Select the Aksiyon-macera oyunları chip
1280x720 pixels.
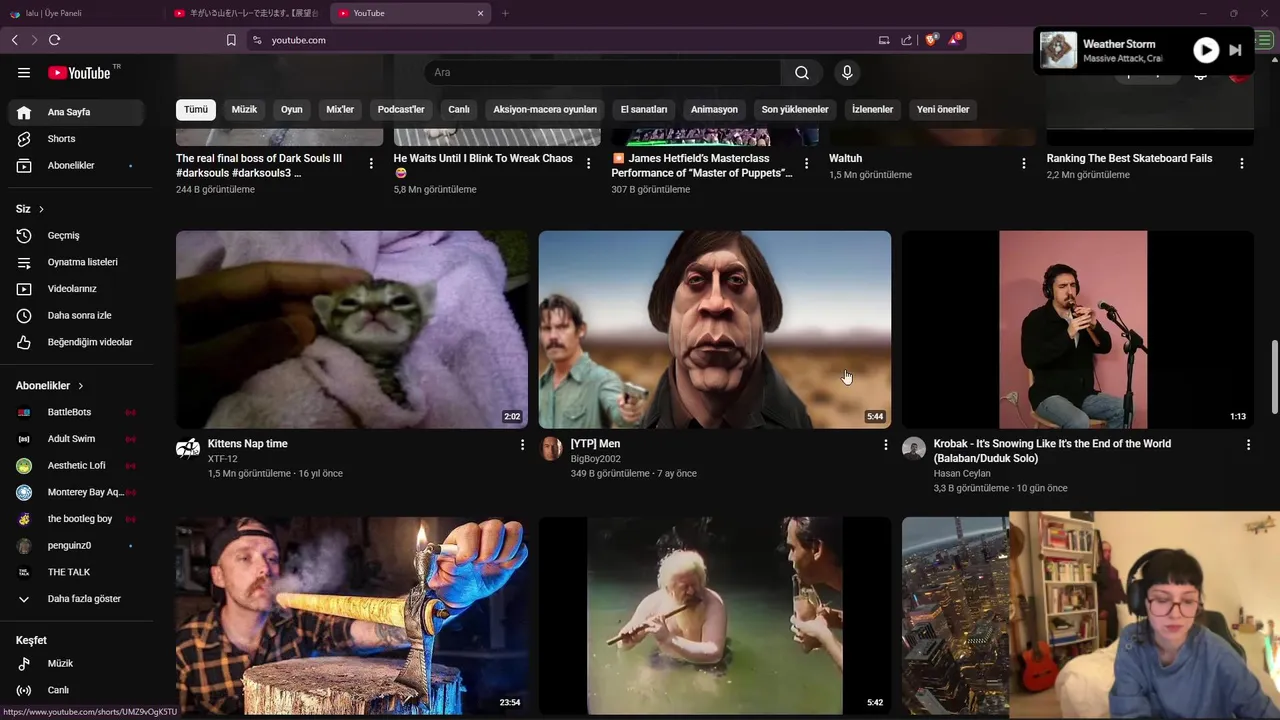tap(545, 109)
